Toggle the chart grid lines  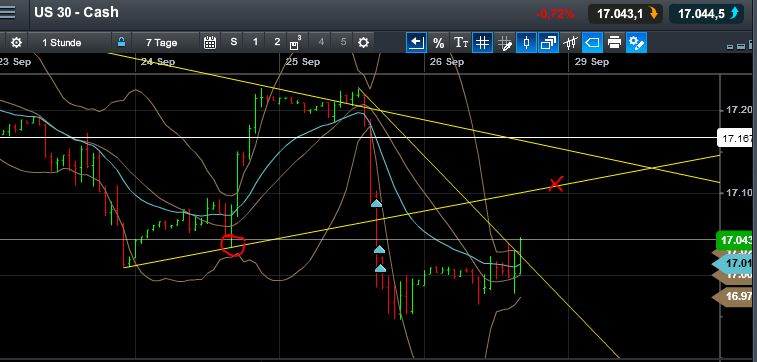pyautogui.click(x=482, y=43)
